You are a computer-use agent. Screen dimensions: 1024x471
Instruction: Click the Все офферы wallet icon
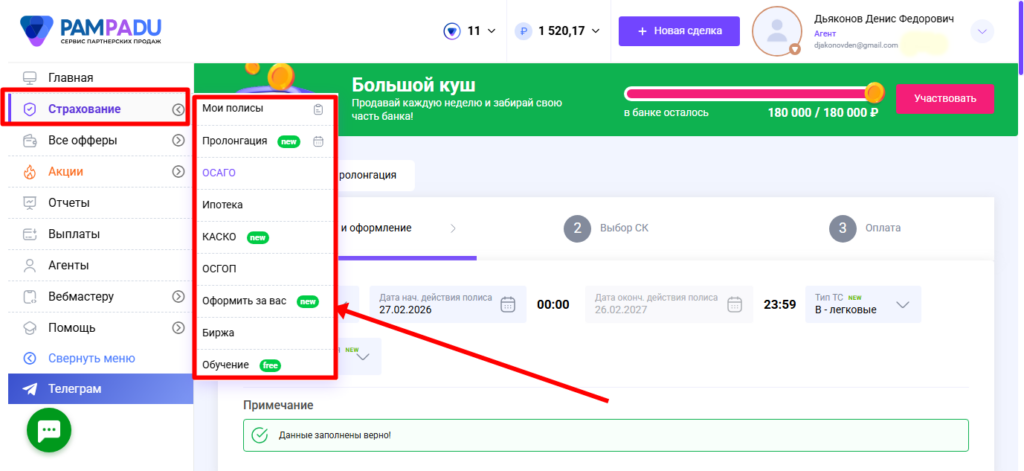[x=29, y=140]
